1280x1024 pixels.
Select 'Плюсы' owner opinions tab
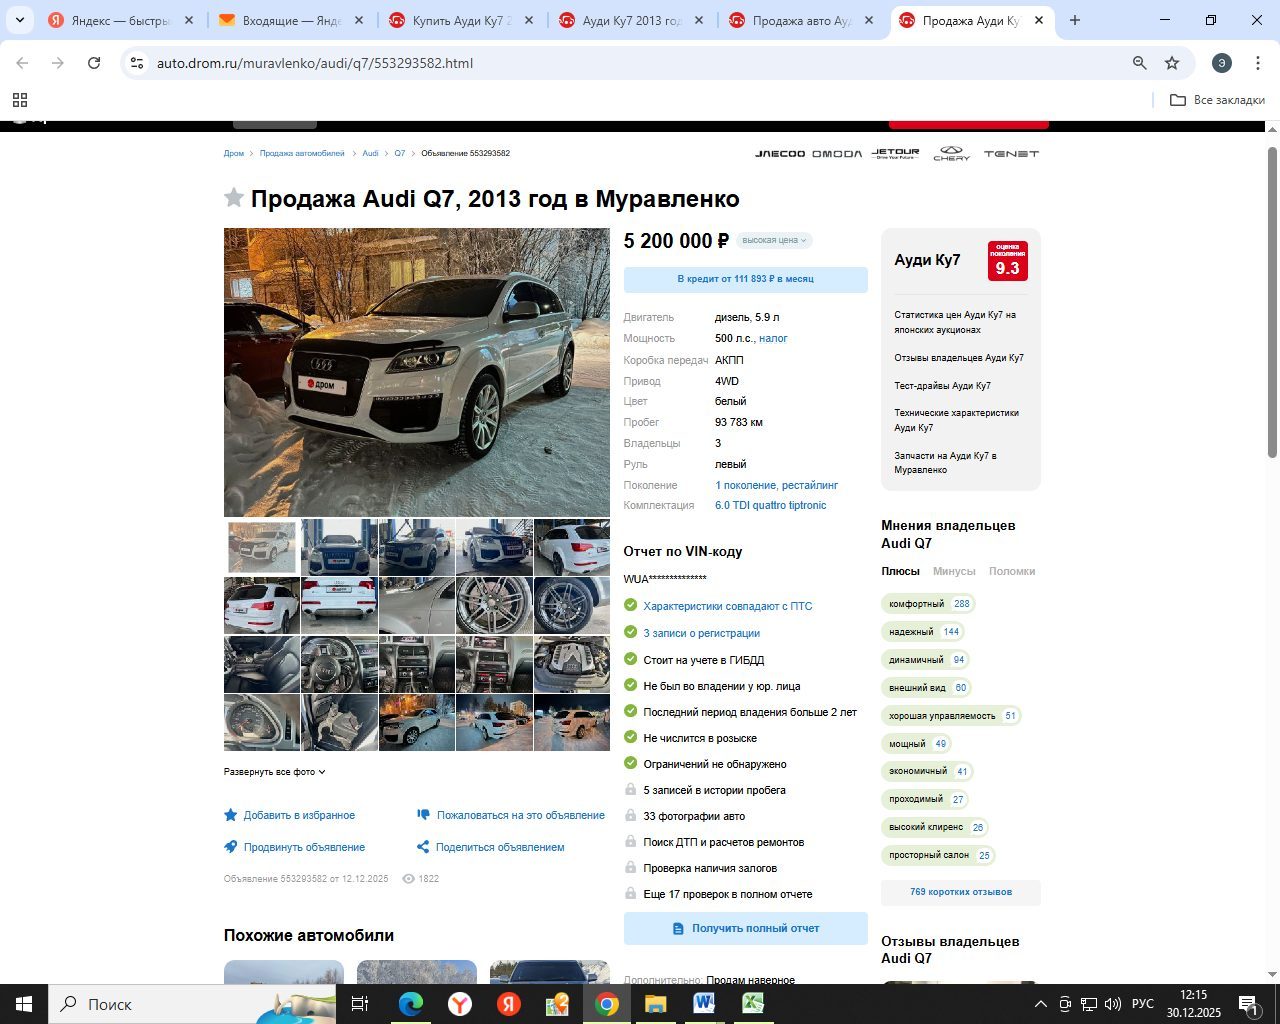pyautogui.click(x=900, y=571)
